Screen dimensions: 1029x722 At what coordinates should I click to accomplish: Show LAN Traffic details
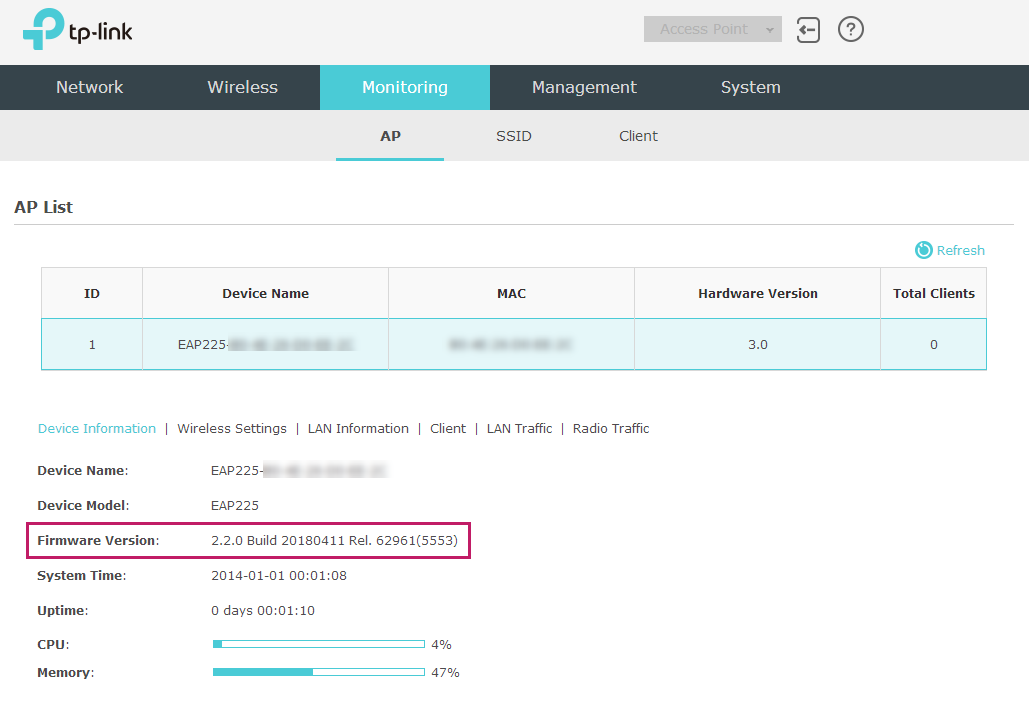[519, 428]
